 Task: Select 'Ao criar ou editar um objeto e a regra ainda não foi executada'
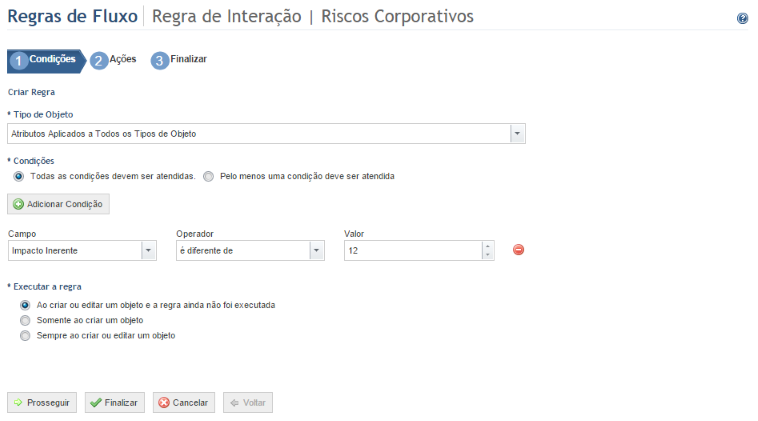25,305
